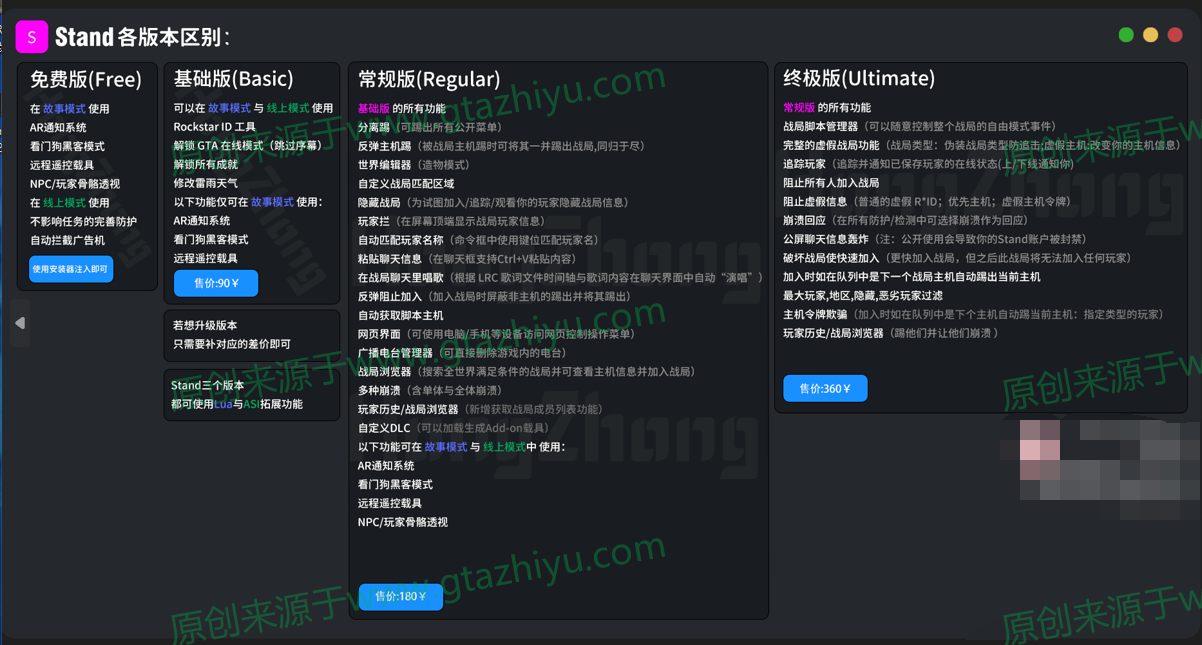Choose the 售价:360¥ Ultimate price button
The width and height of the screenshot is (1202, 645).
[825, 388]
